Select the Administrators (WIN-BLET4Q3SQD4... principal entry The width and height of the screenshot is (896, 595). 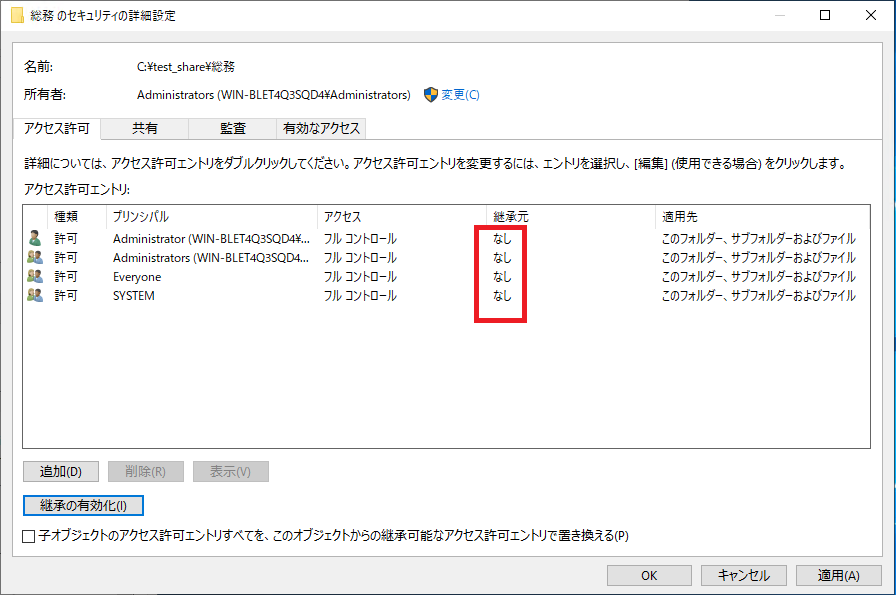(x=211, y=258)
